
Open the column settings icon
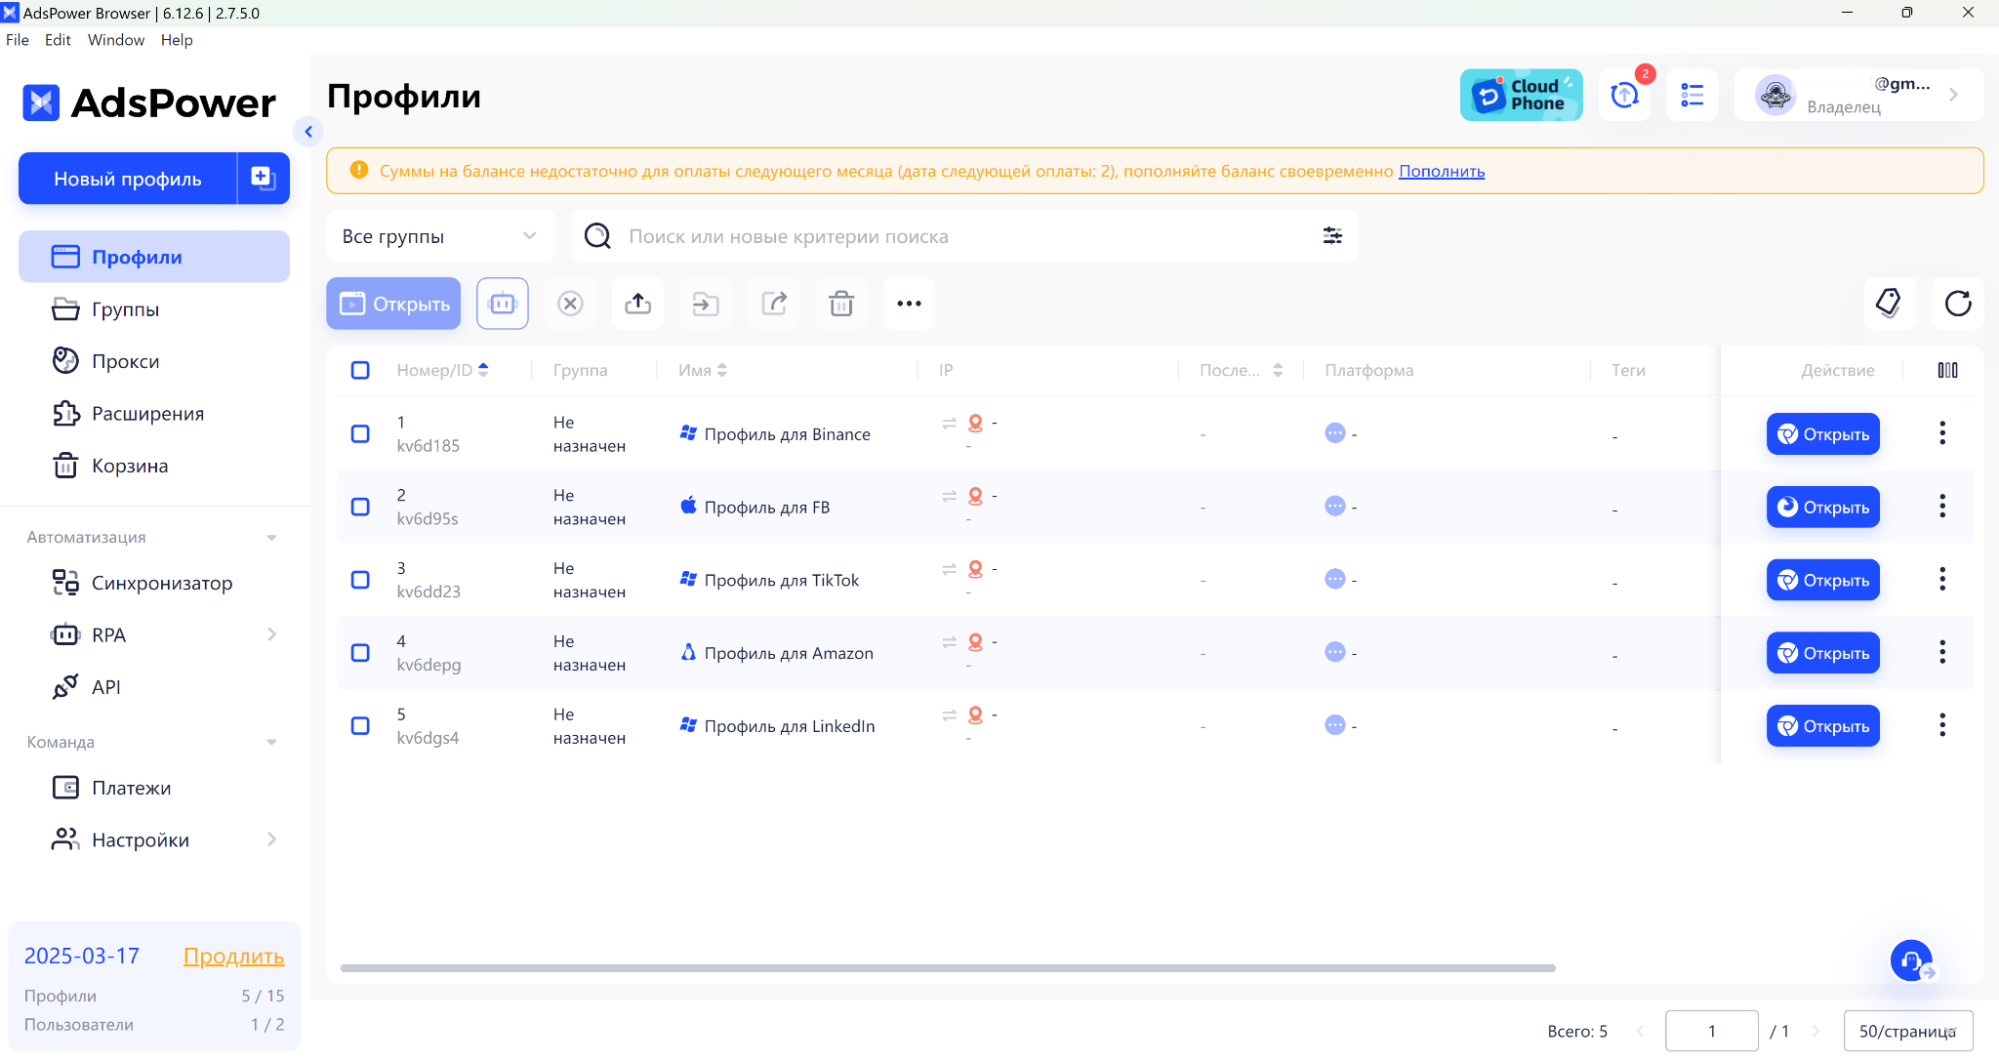click(x=1947, y=370)
